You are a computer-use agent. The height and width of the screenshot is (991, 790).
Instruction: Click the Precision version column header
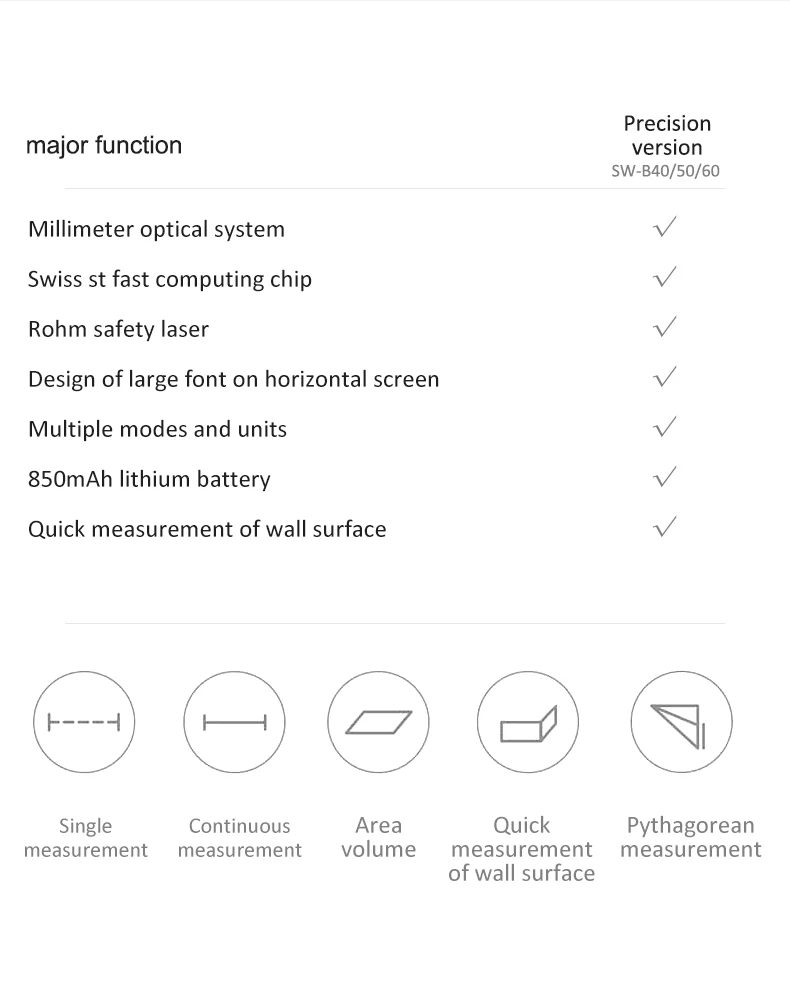coord(667,135)
